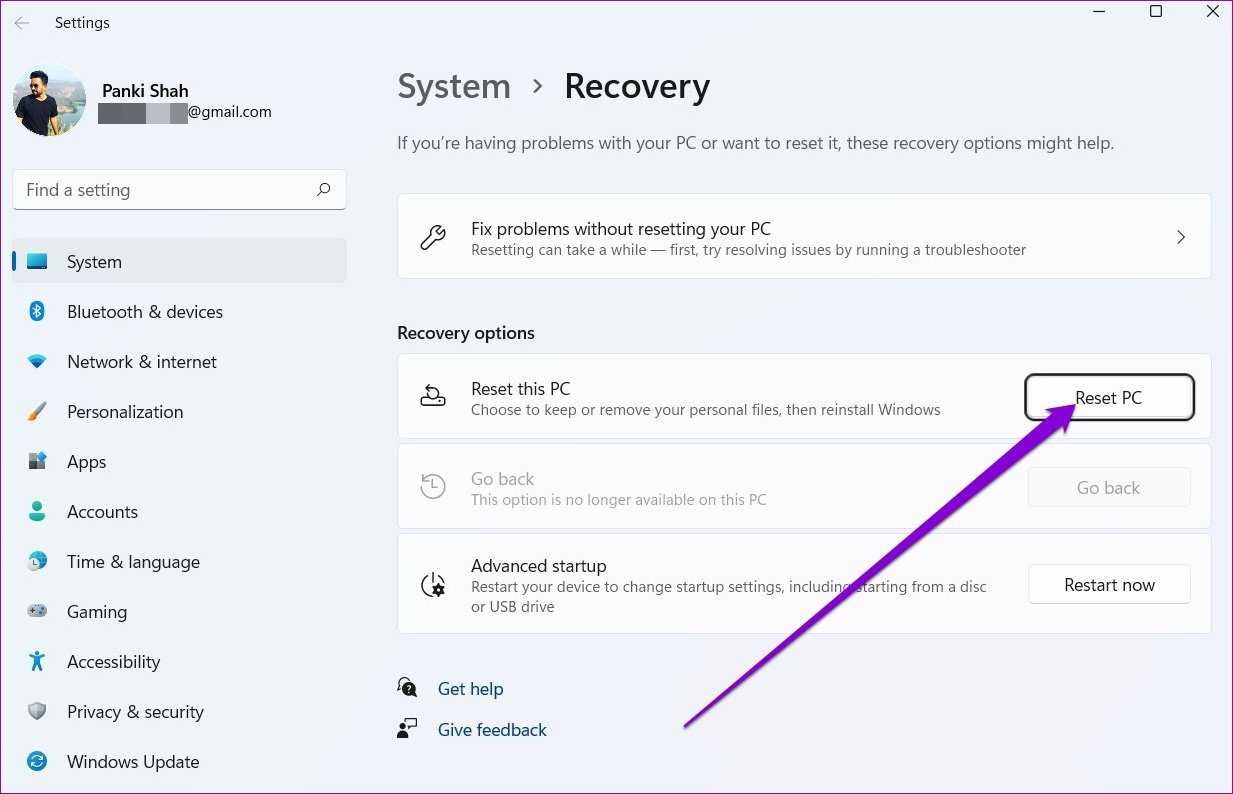The height and width of the screenshot is (794, 1233).
Task: Select the System icon in the sidebar
Action: pos(37,262)
